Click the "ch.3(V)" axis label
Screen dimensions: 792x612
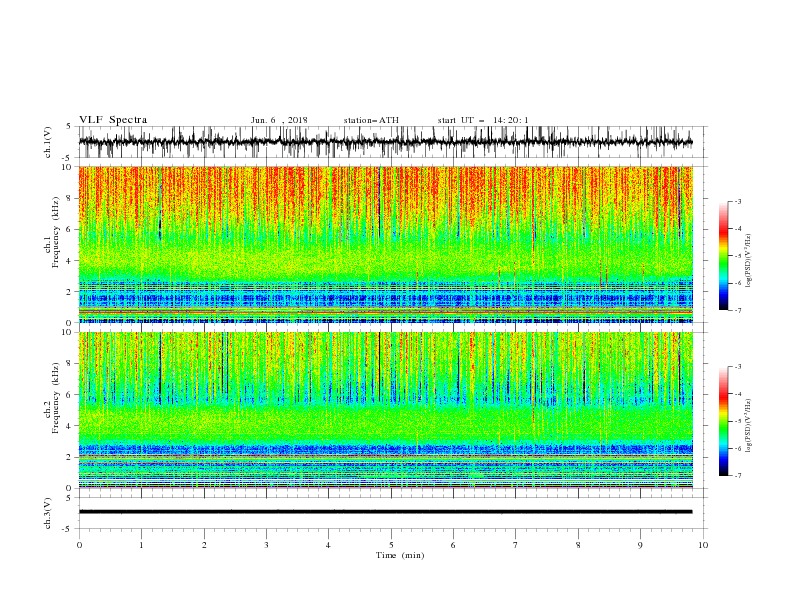coord(48,513)
